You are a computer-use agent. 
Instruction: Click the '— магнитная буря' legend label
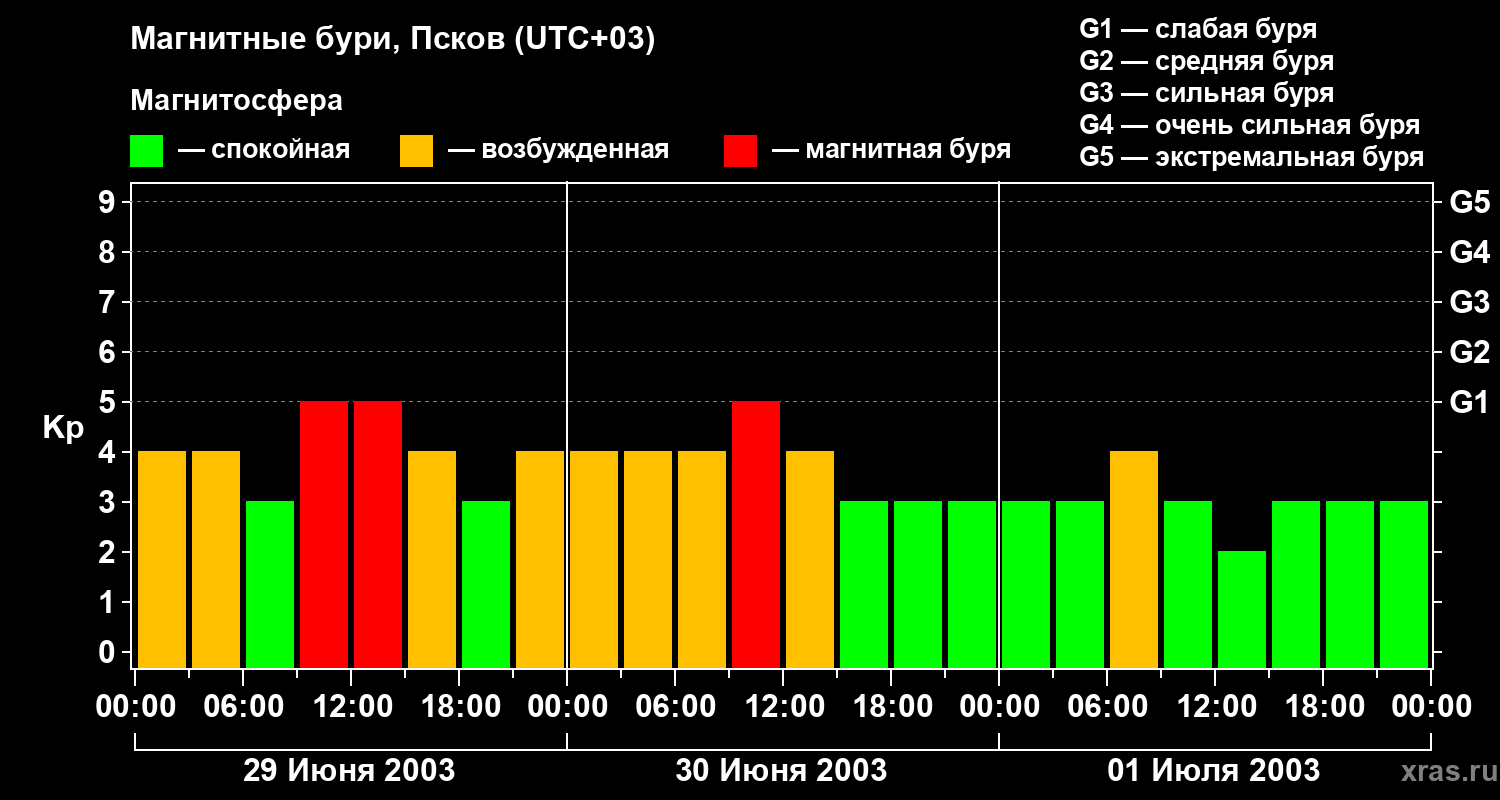(891, 151)
